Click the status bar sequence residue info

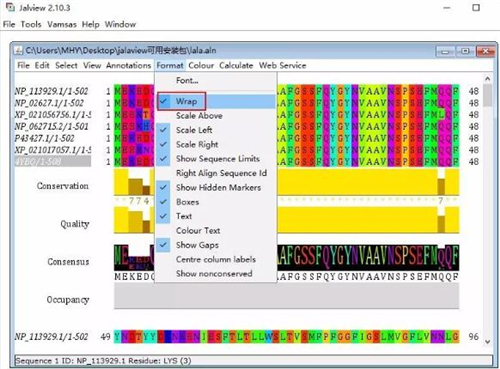(x=253, y=361)
